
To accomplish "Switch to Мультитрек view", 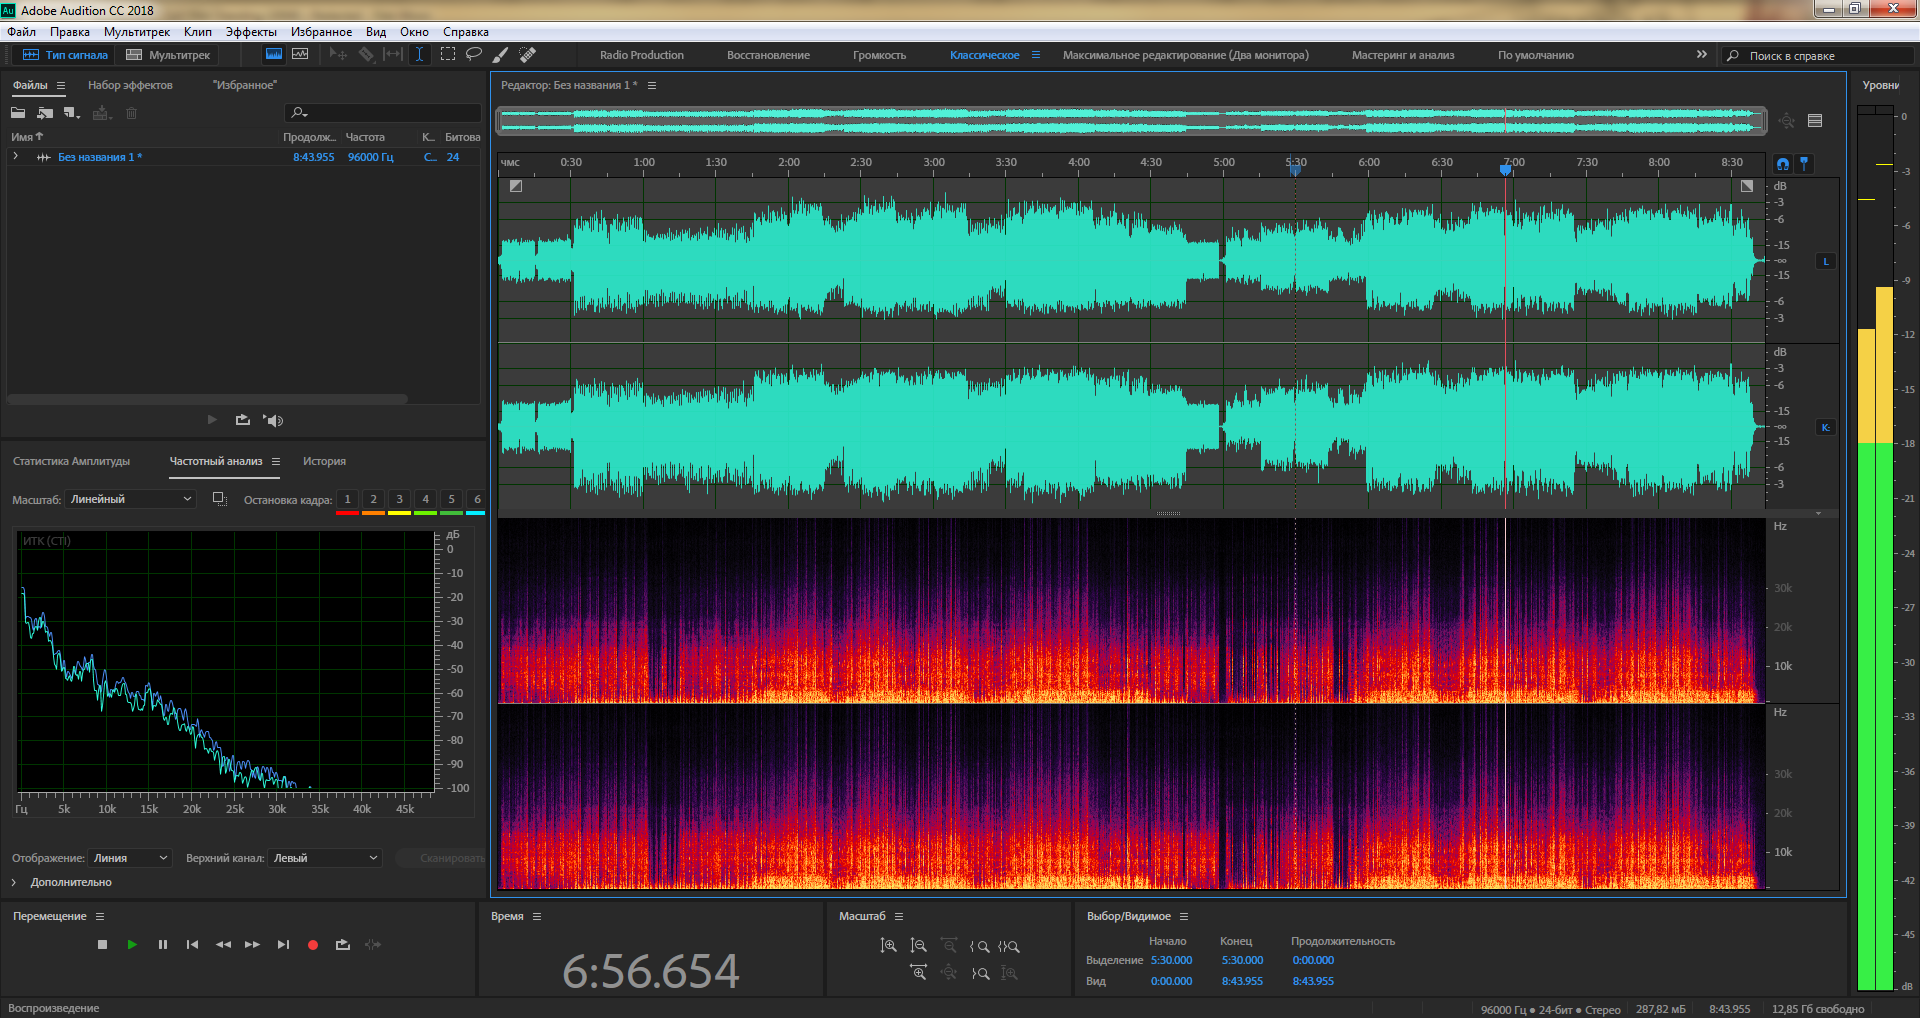I will 168,55.
